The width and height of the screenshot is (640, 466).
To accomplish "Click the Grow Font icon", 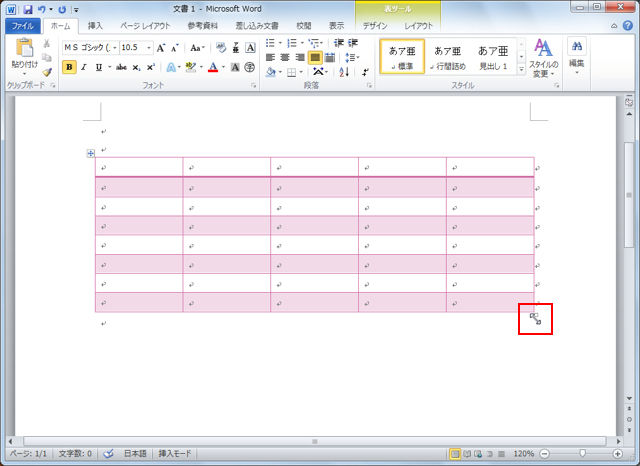I will [161, 48].
